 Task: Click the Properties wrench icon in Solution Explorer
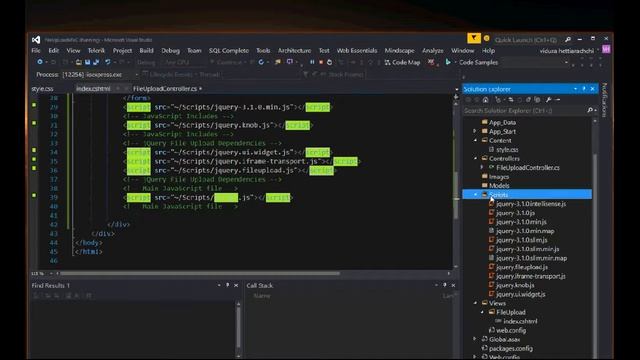pos(549,100)
